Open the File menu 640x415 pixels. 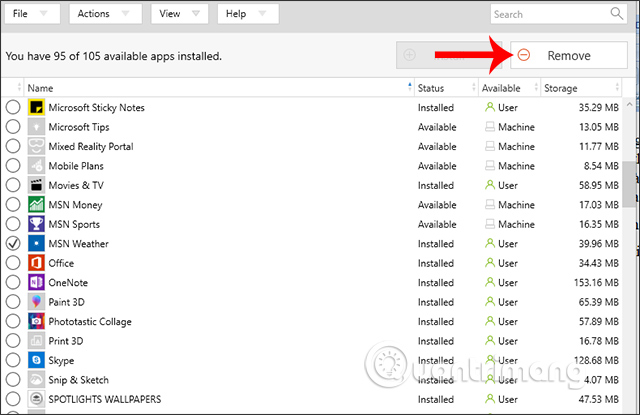tap(32, 14)
